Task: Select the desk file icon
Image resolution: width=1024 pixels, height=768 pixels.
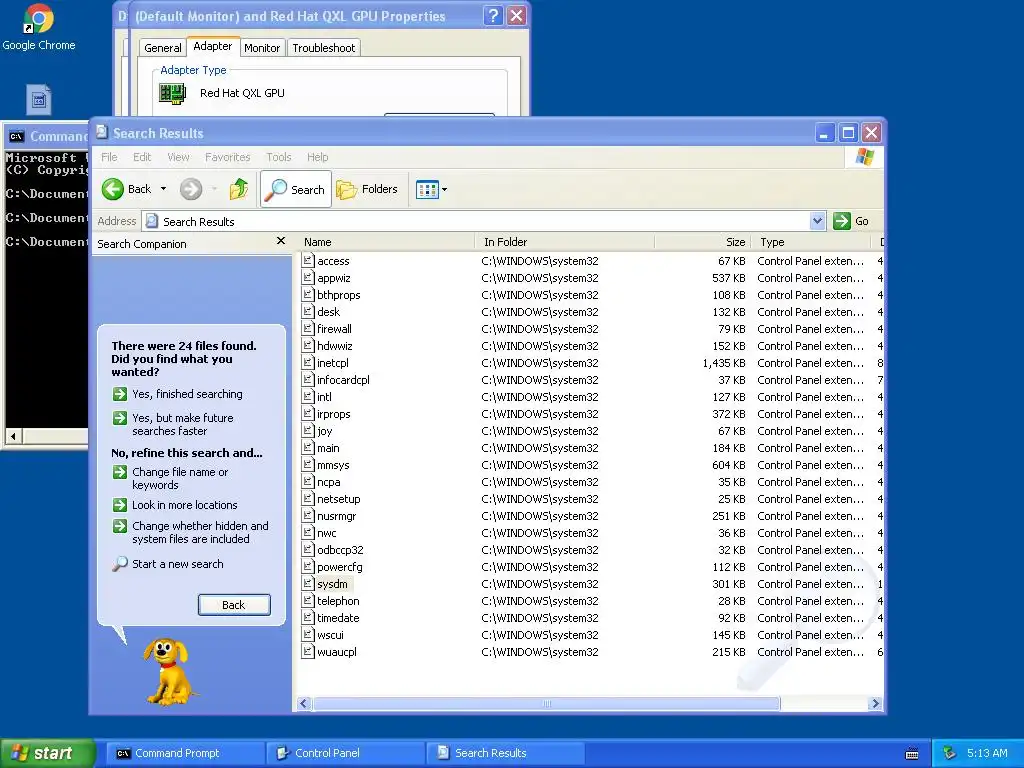Action: coord(308,312)
